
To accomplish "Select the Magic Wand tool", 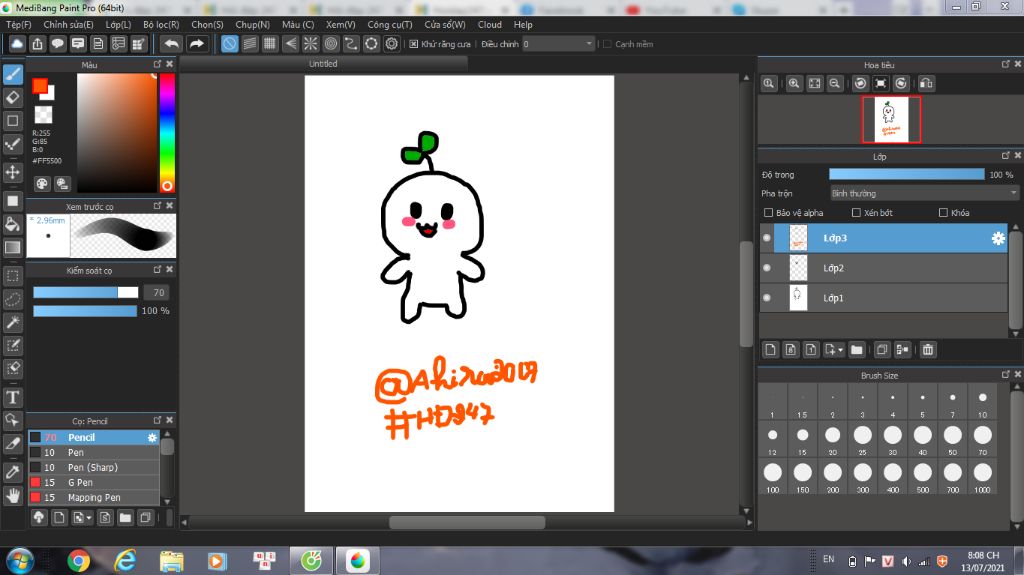I will pyautogui.click(x=12, y=322).
